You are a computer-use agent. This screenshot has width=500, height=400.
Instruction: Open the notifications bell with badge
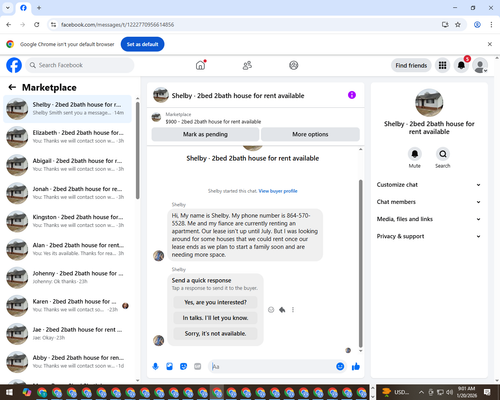(x=461, y=65)
